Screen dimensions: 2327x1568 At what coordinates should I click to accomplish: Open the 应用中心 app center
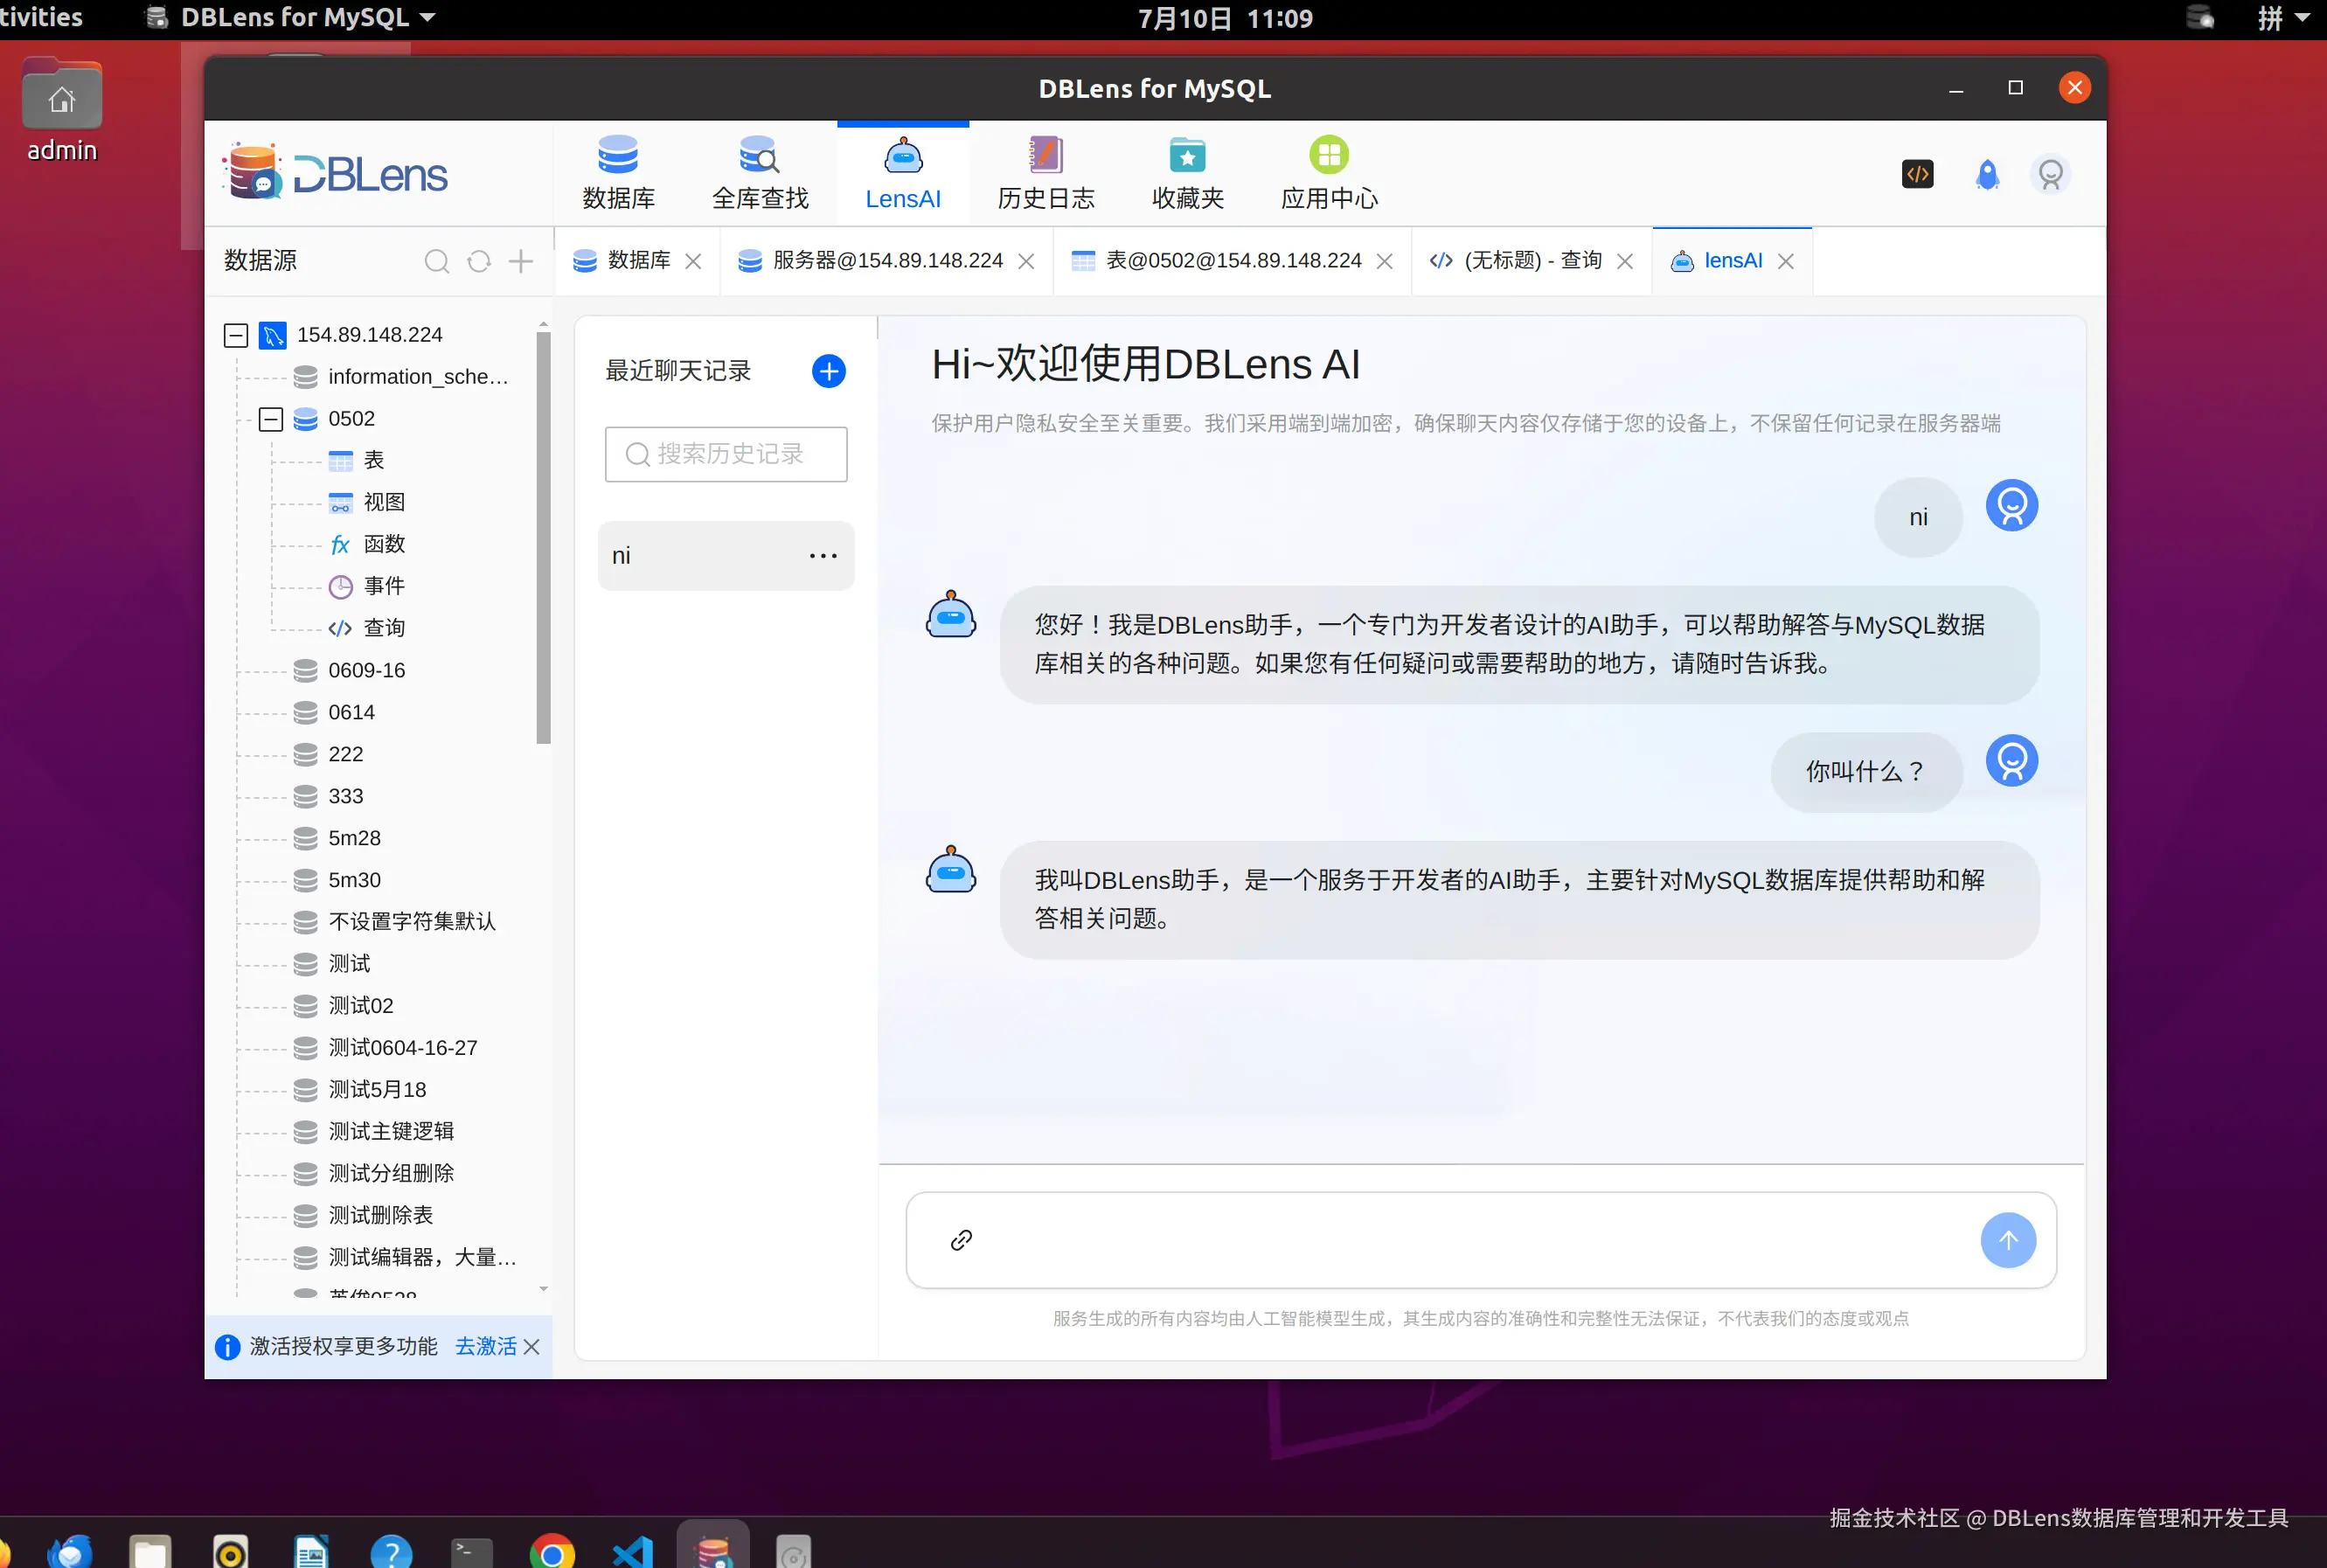point(1328,172)
